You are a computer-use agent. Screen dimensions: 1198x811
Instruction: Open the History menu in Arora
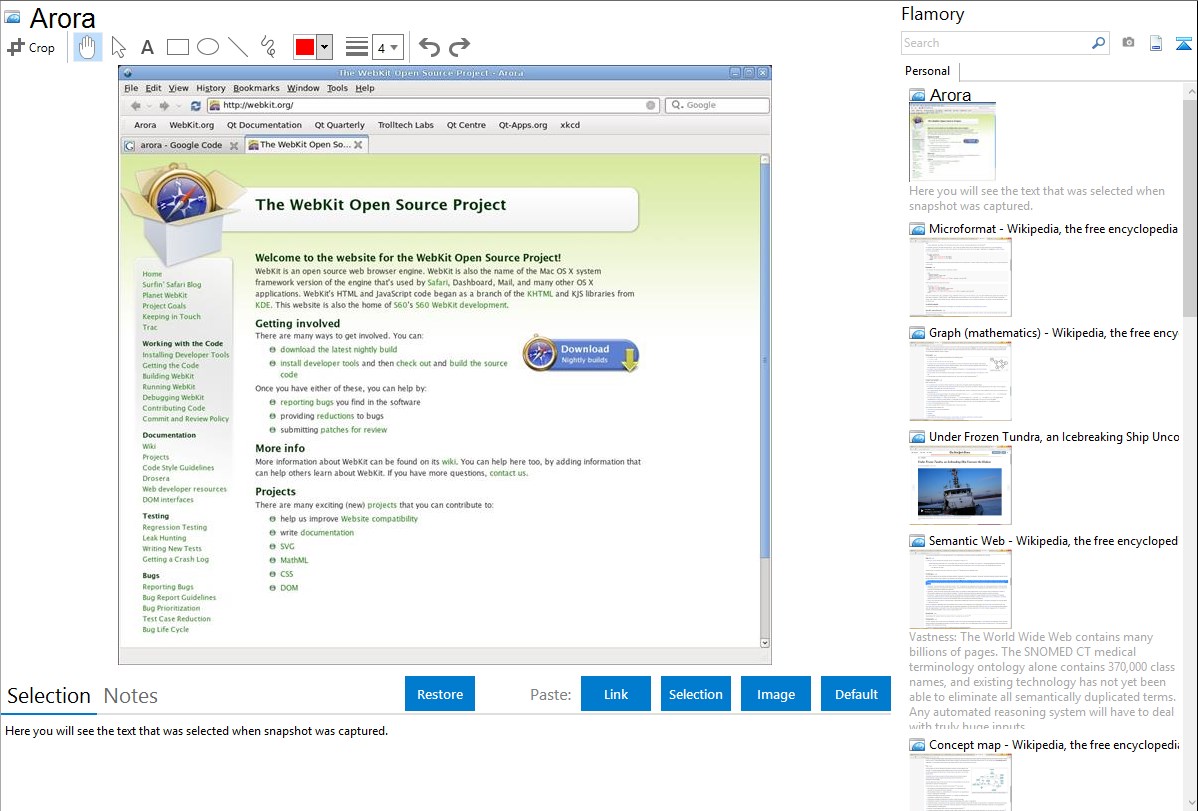point(210,89)
